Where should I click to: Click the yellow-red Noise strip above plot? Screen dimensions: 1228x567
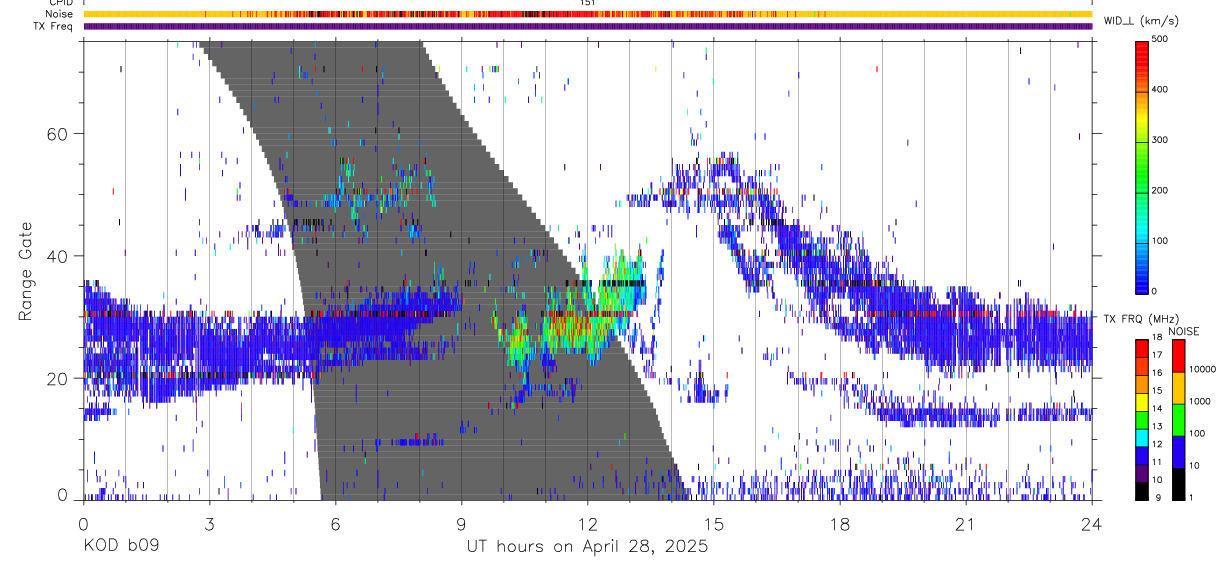(588, 14)
